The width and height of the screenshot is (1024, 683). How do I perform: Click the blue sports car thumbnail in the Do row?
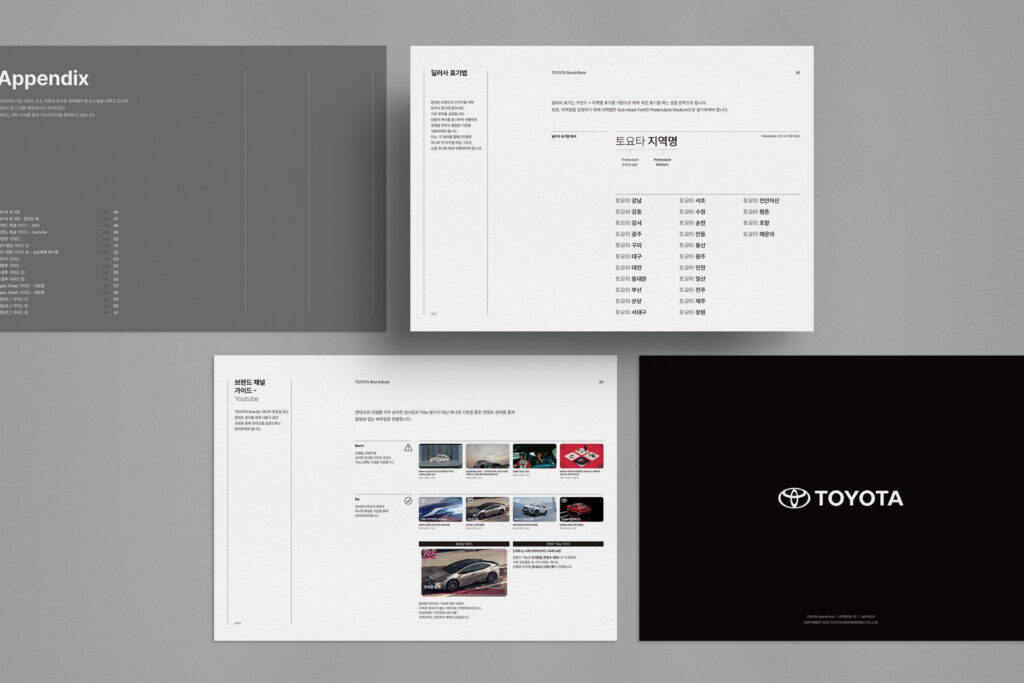(x=439, y=509)
